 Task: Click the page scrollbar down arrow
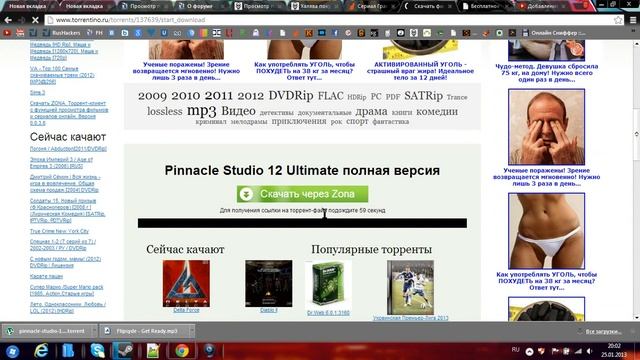click(x=636, y=317)
